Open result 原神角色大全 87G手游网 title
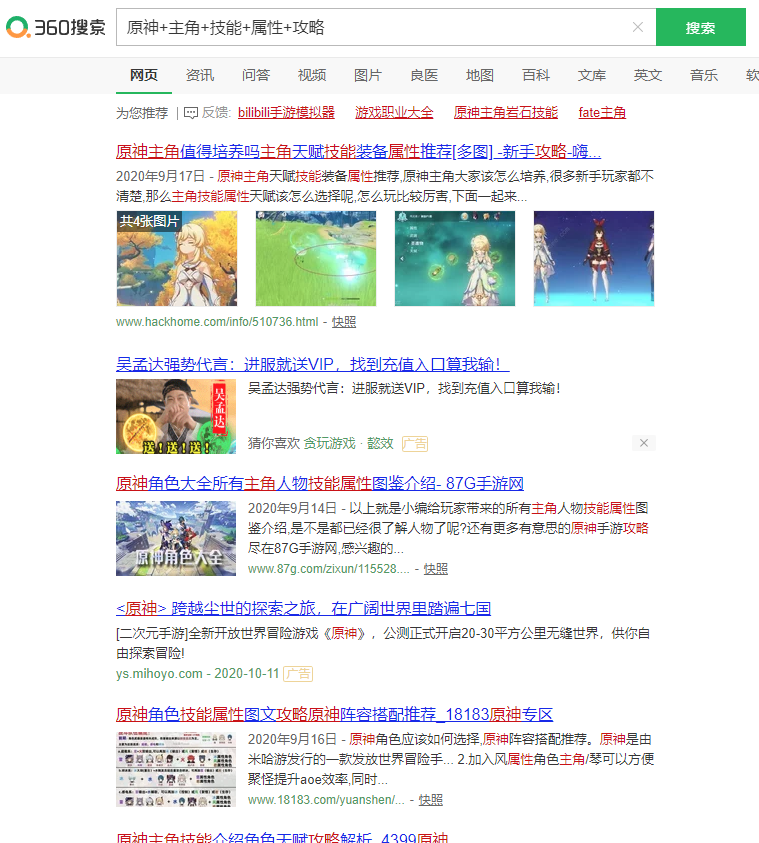The image size is (759, 843). coord(320,483)
